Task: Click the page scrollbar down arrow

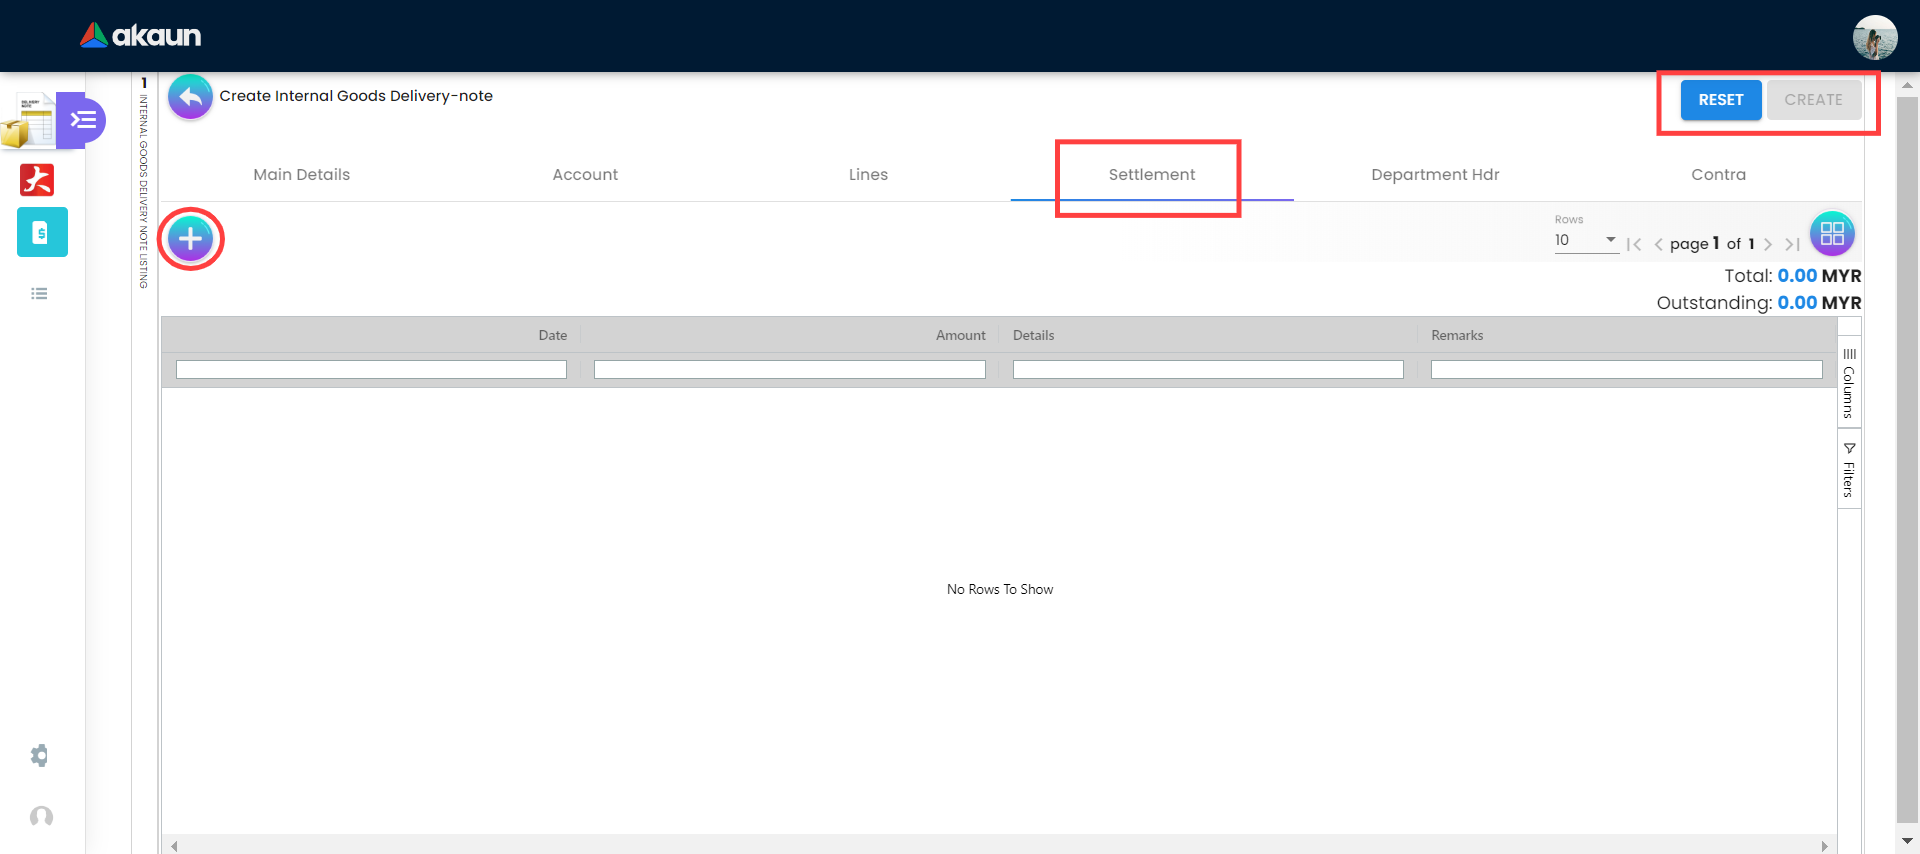Action: pyautogui.click(x=1907, y=841)
